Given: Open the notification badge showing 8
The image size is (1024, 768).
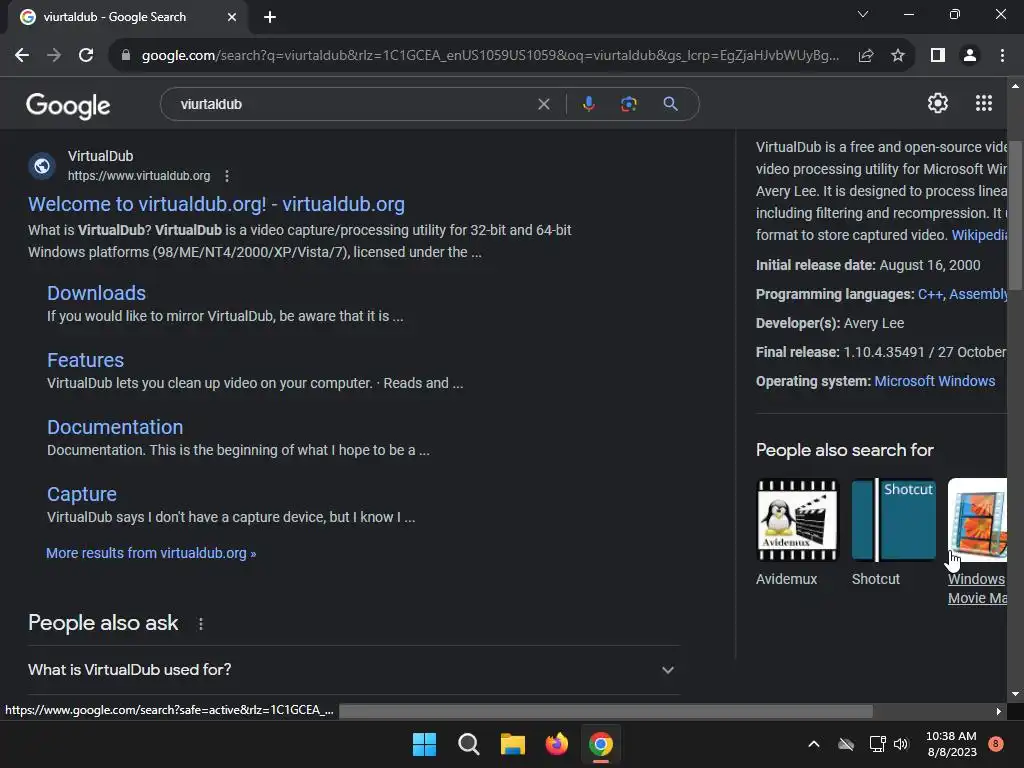Looking at the screenshot, I should click(996, 744).
